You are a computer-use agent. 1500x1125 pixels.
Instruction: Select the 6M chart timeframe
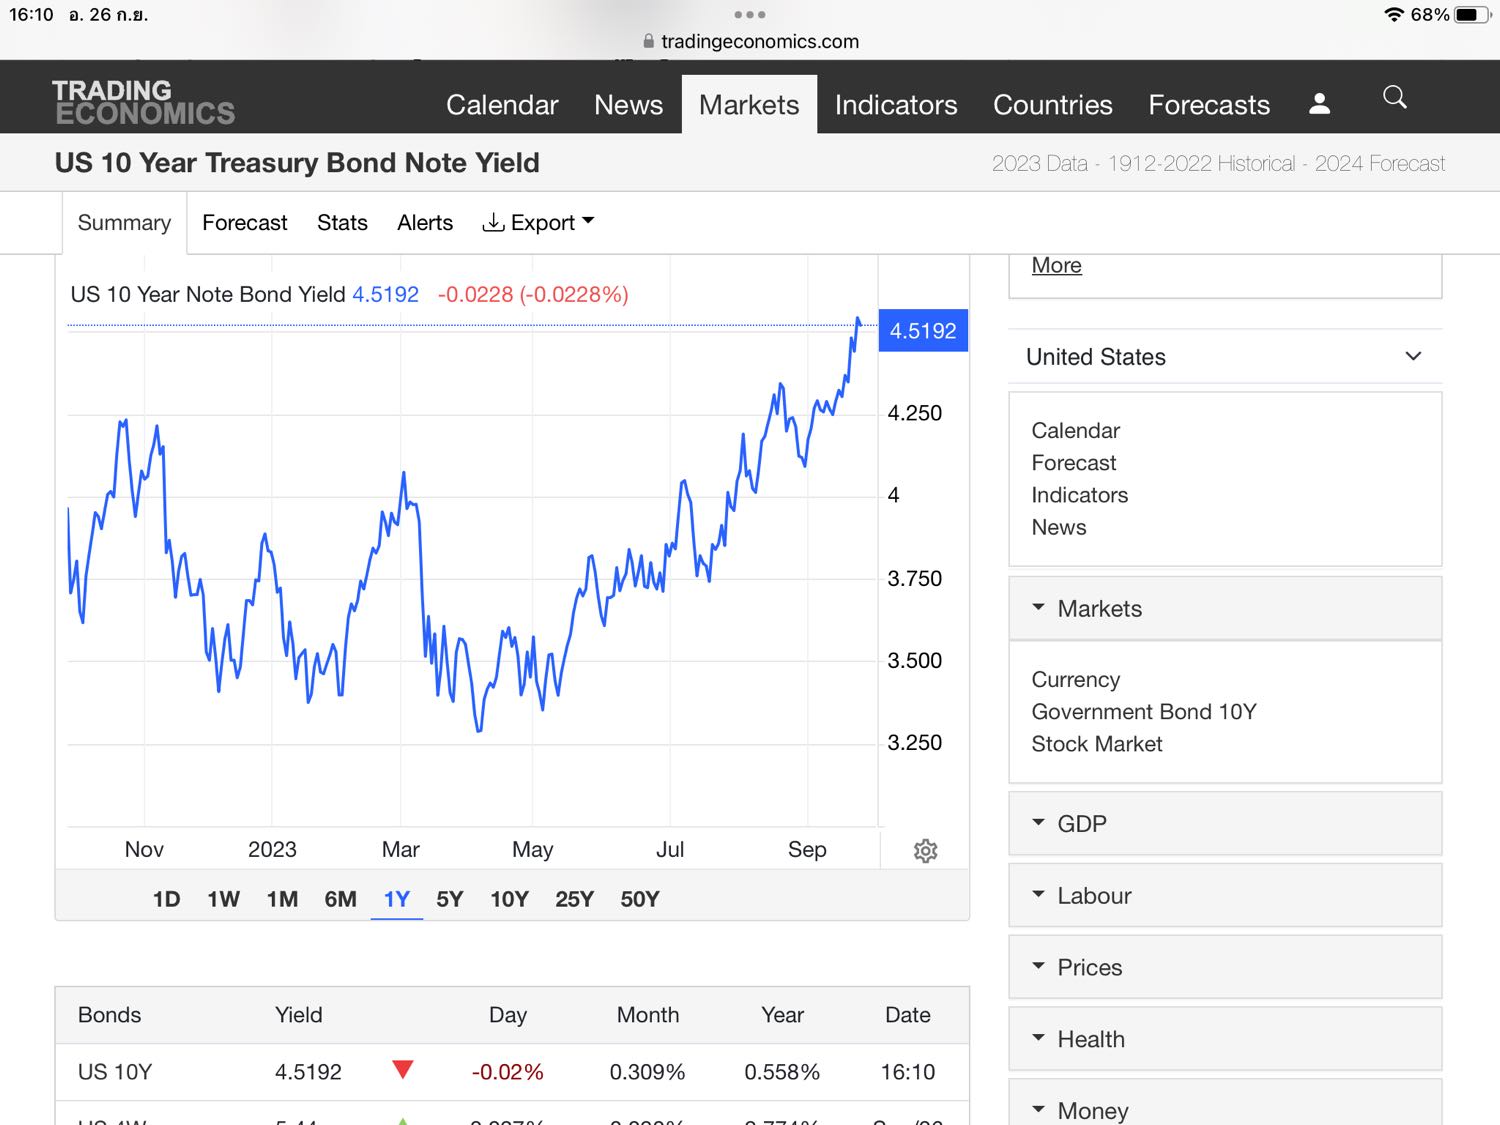click(x=340, y=899)
